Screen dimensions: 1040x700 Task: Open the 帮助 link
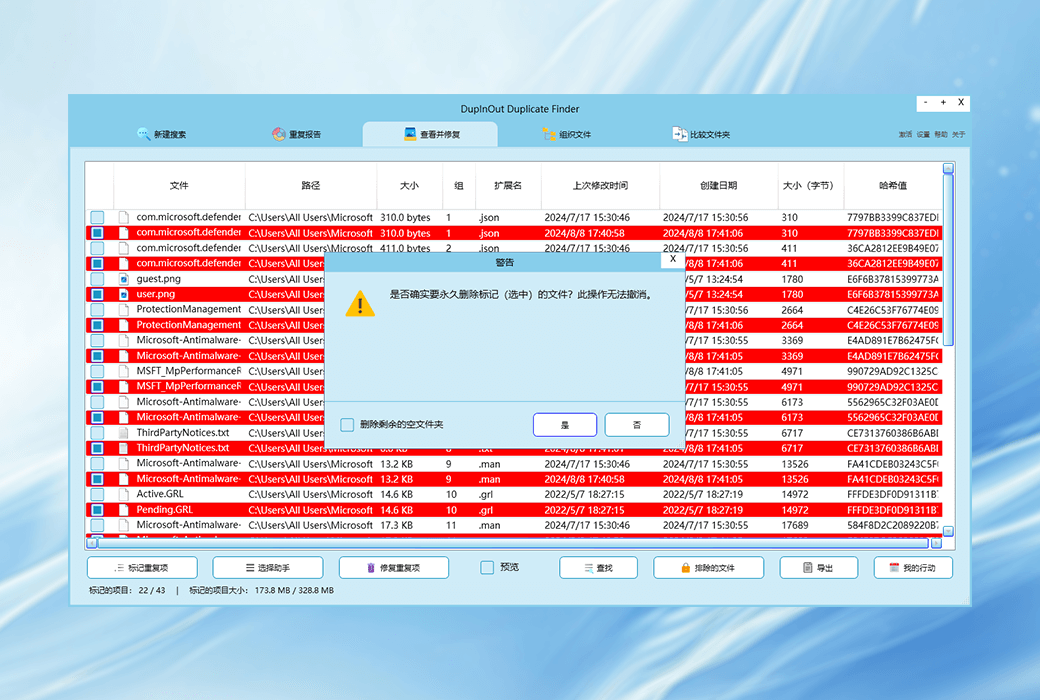point(941,134)
